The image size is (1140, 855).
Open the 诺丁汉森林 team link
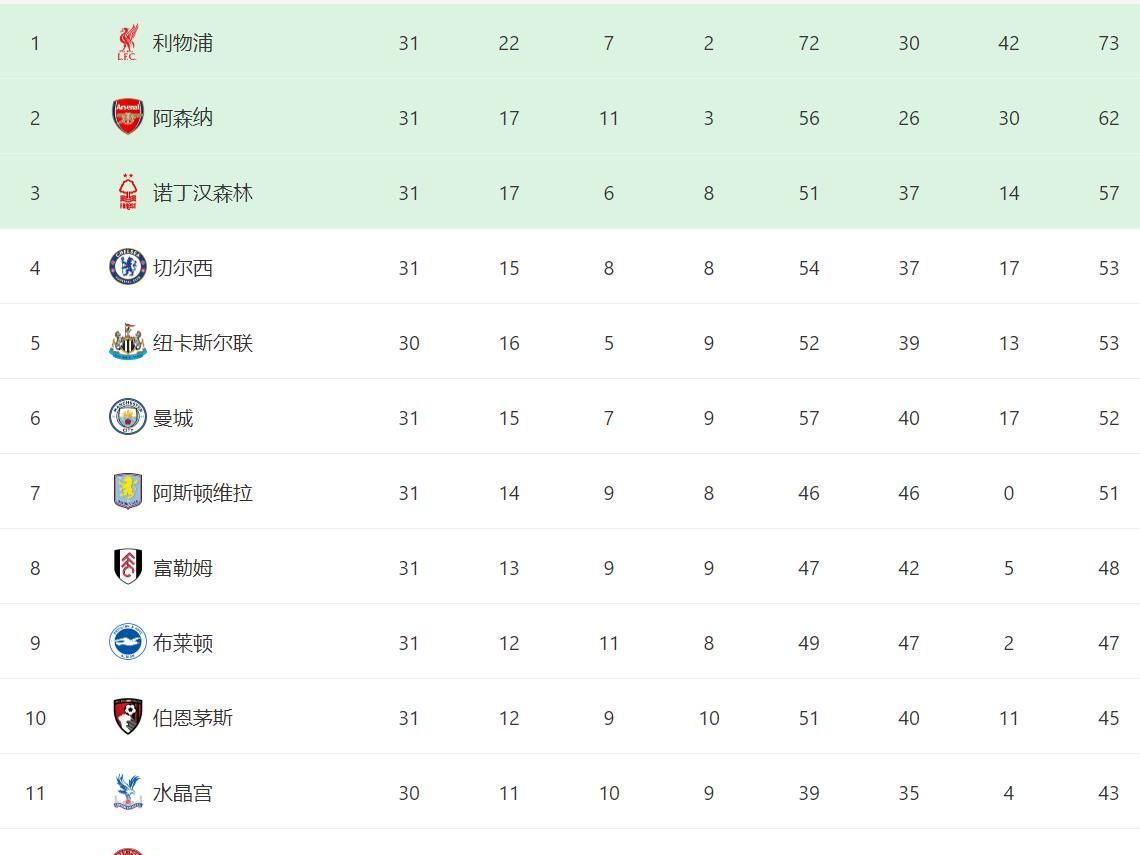click(x=203, y=193)
